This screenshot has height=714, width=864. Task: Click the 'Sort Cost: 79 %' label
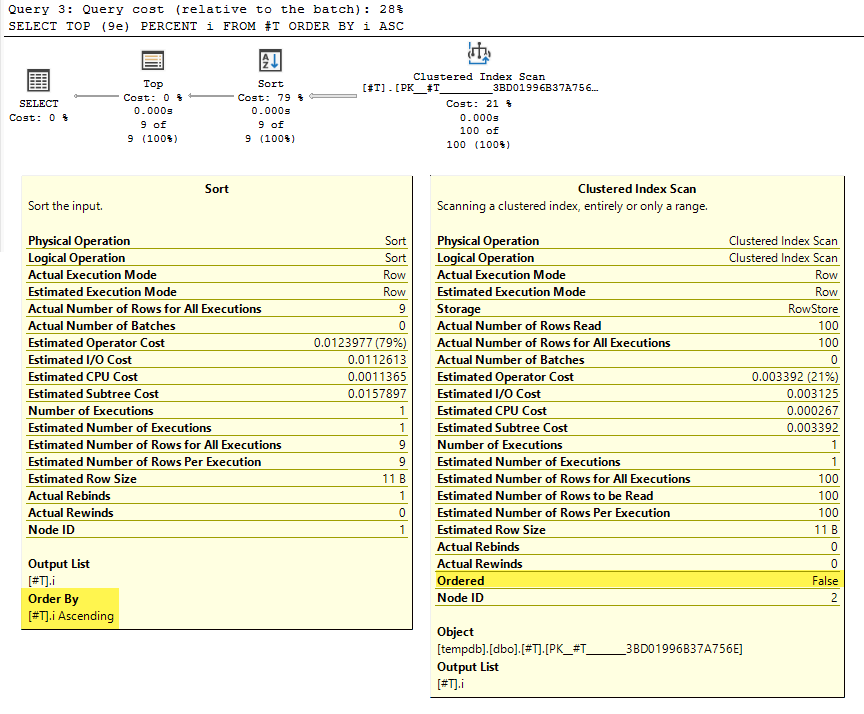270,91
